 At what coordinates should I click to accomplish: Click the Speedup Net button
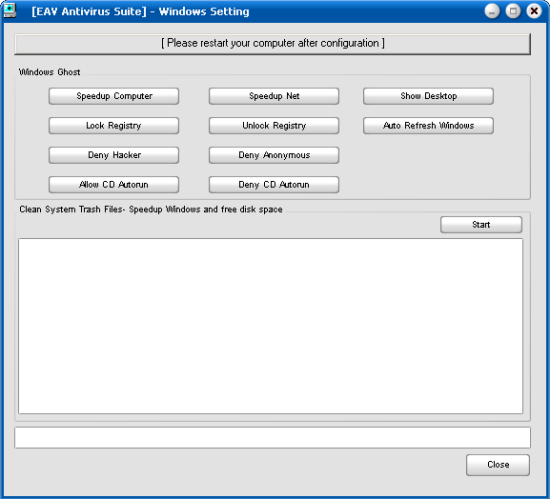coord(274,96)
